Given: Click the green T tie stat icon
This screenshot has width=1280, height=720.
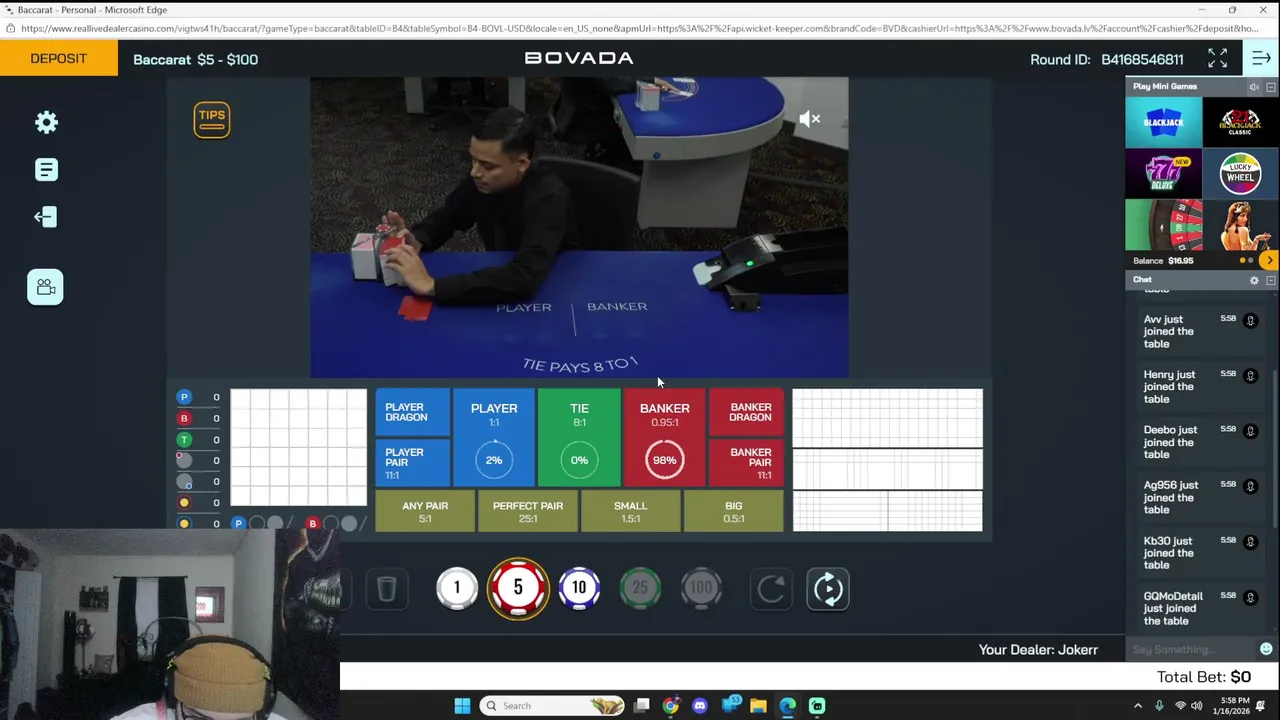Looking at the screenshot, I should 184,440.
